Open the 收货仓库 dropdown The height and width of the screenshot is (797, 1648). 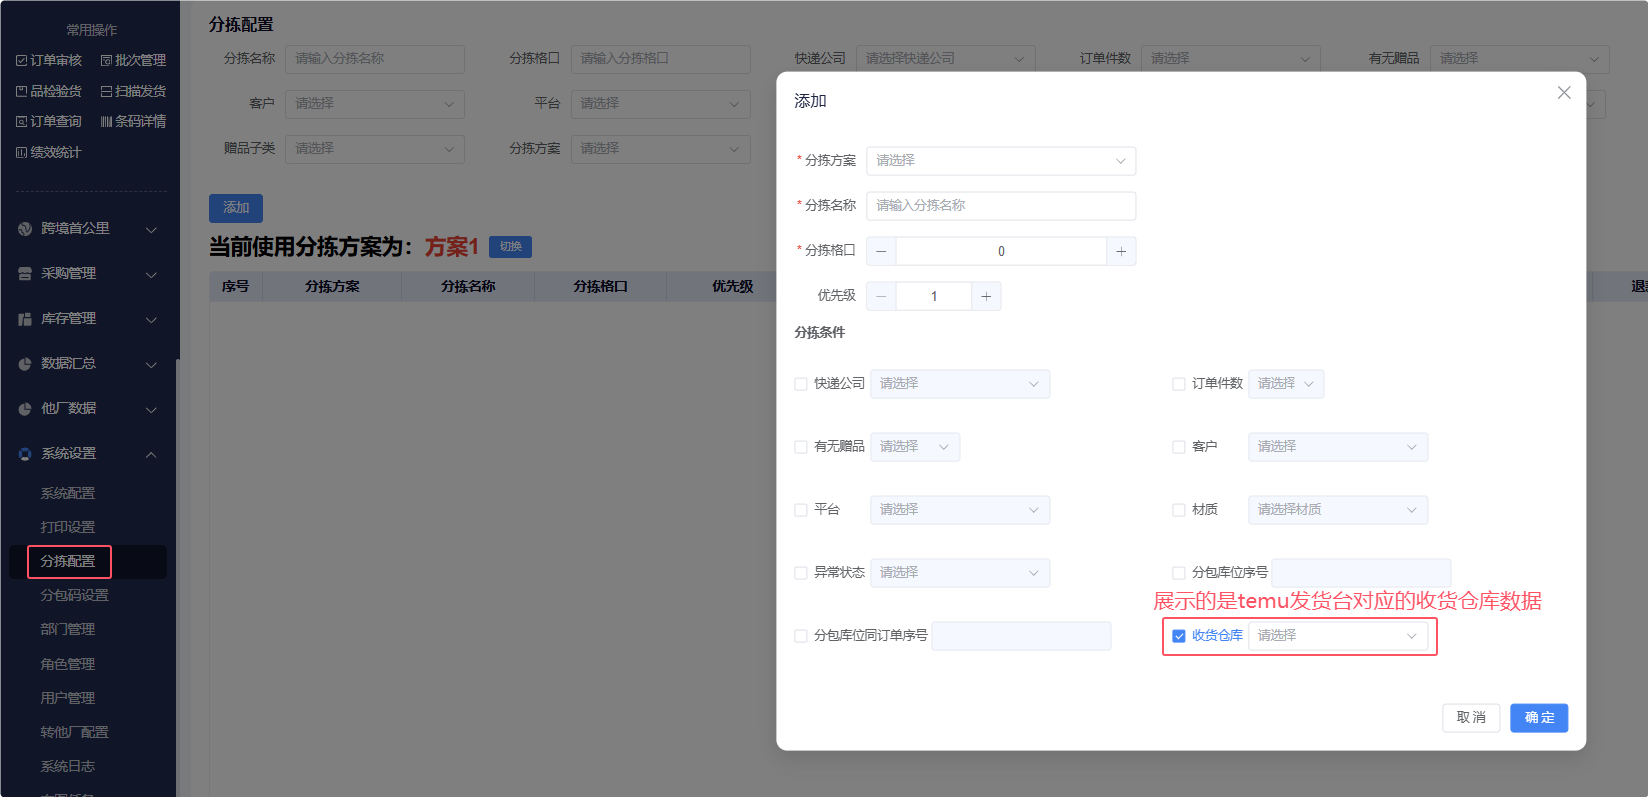[x=1338, y=636]
